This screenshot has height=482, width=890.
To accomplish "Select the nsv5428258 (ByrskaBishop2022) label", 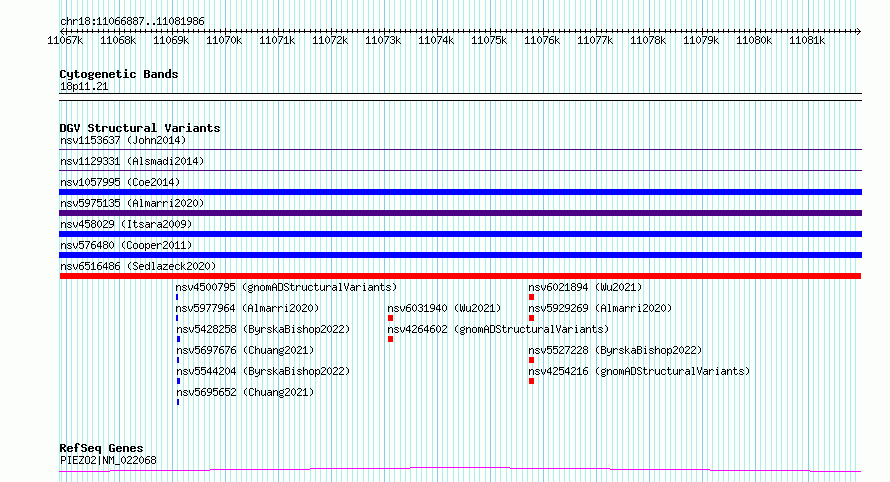I will tap(263, 329).
